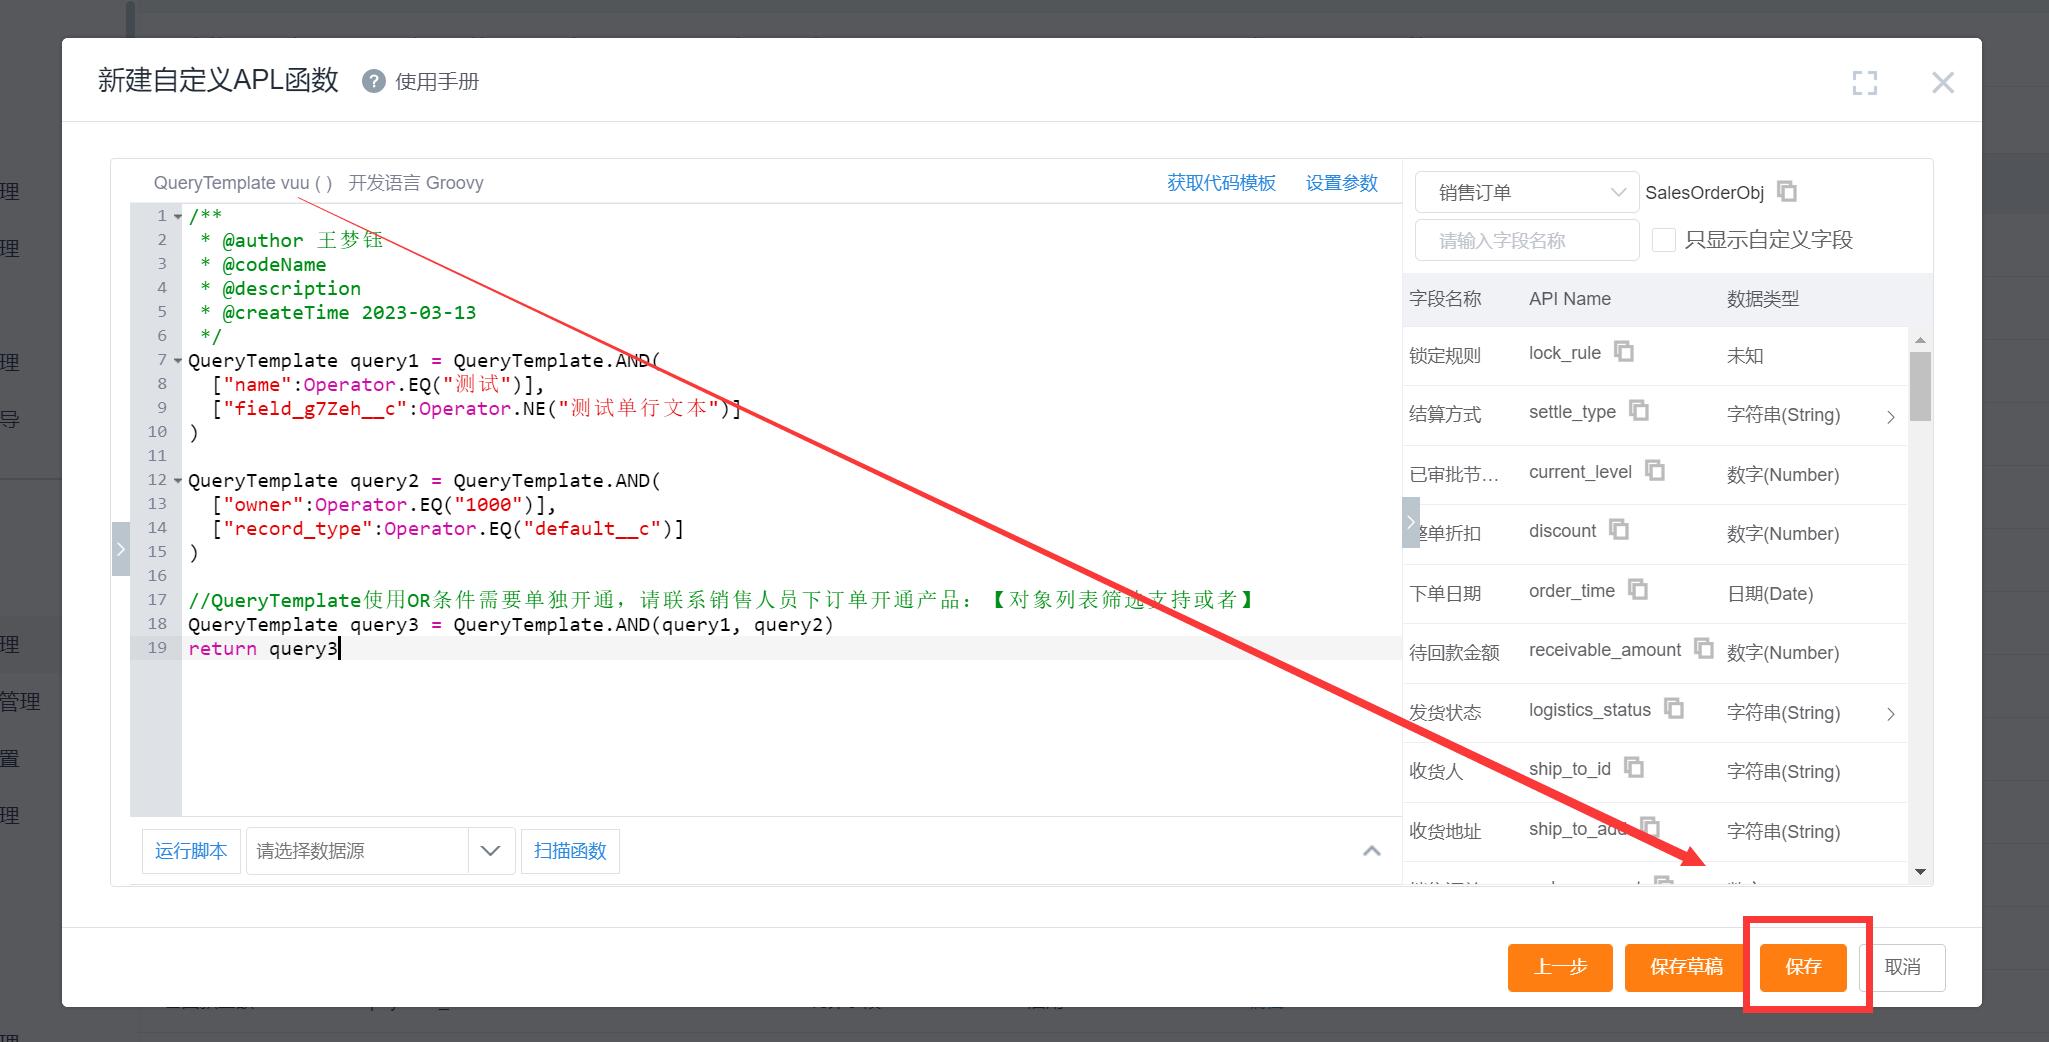The height and width of the screenshot is (1042, 2049).
Task: Click the 使用手册 link
Action: 437,82
